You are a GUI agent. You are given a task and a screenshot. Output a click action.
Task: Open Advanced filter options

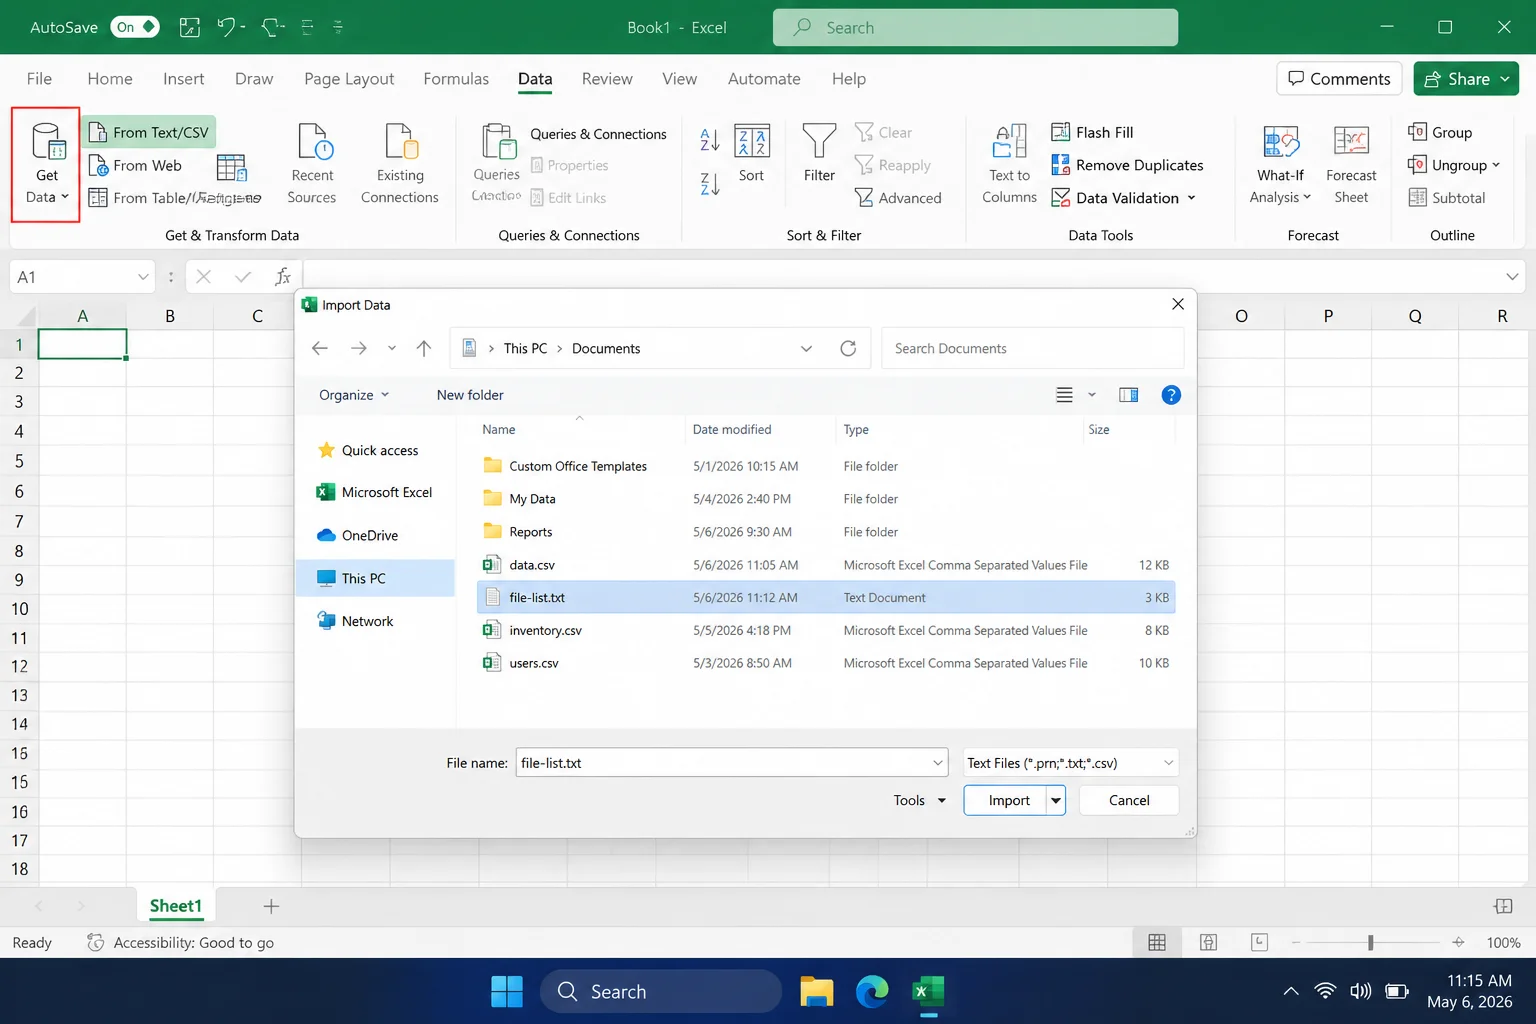point(898,198)
